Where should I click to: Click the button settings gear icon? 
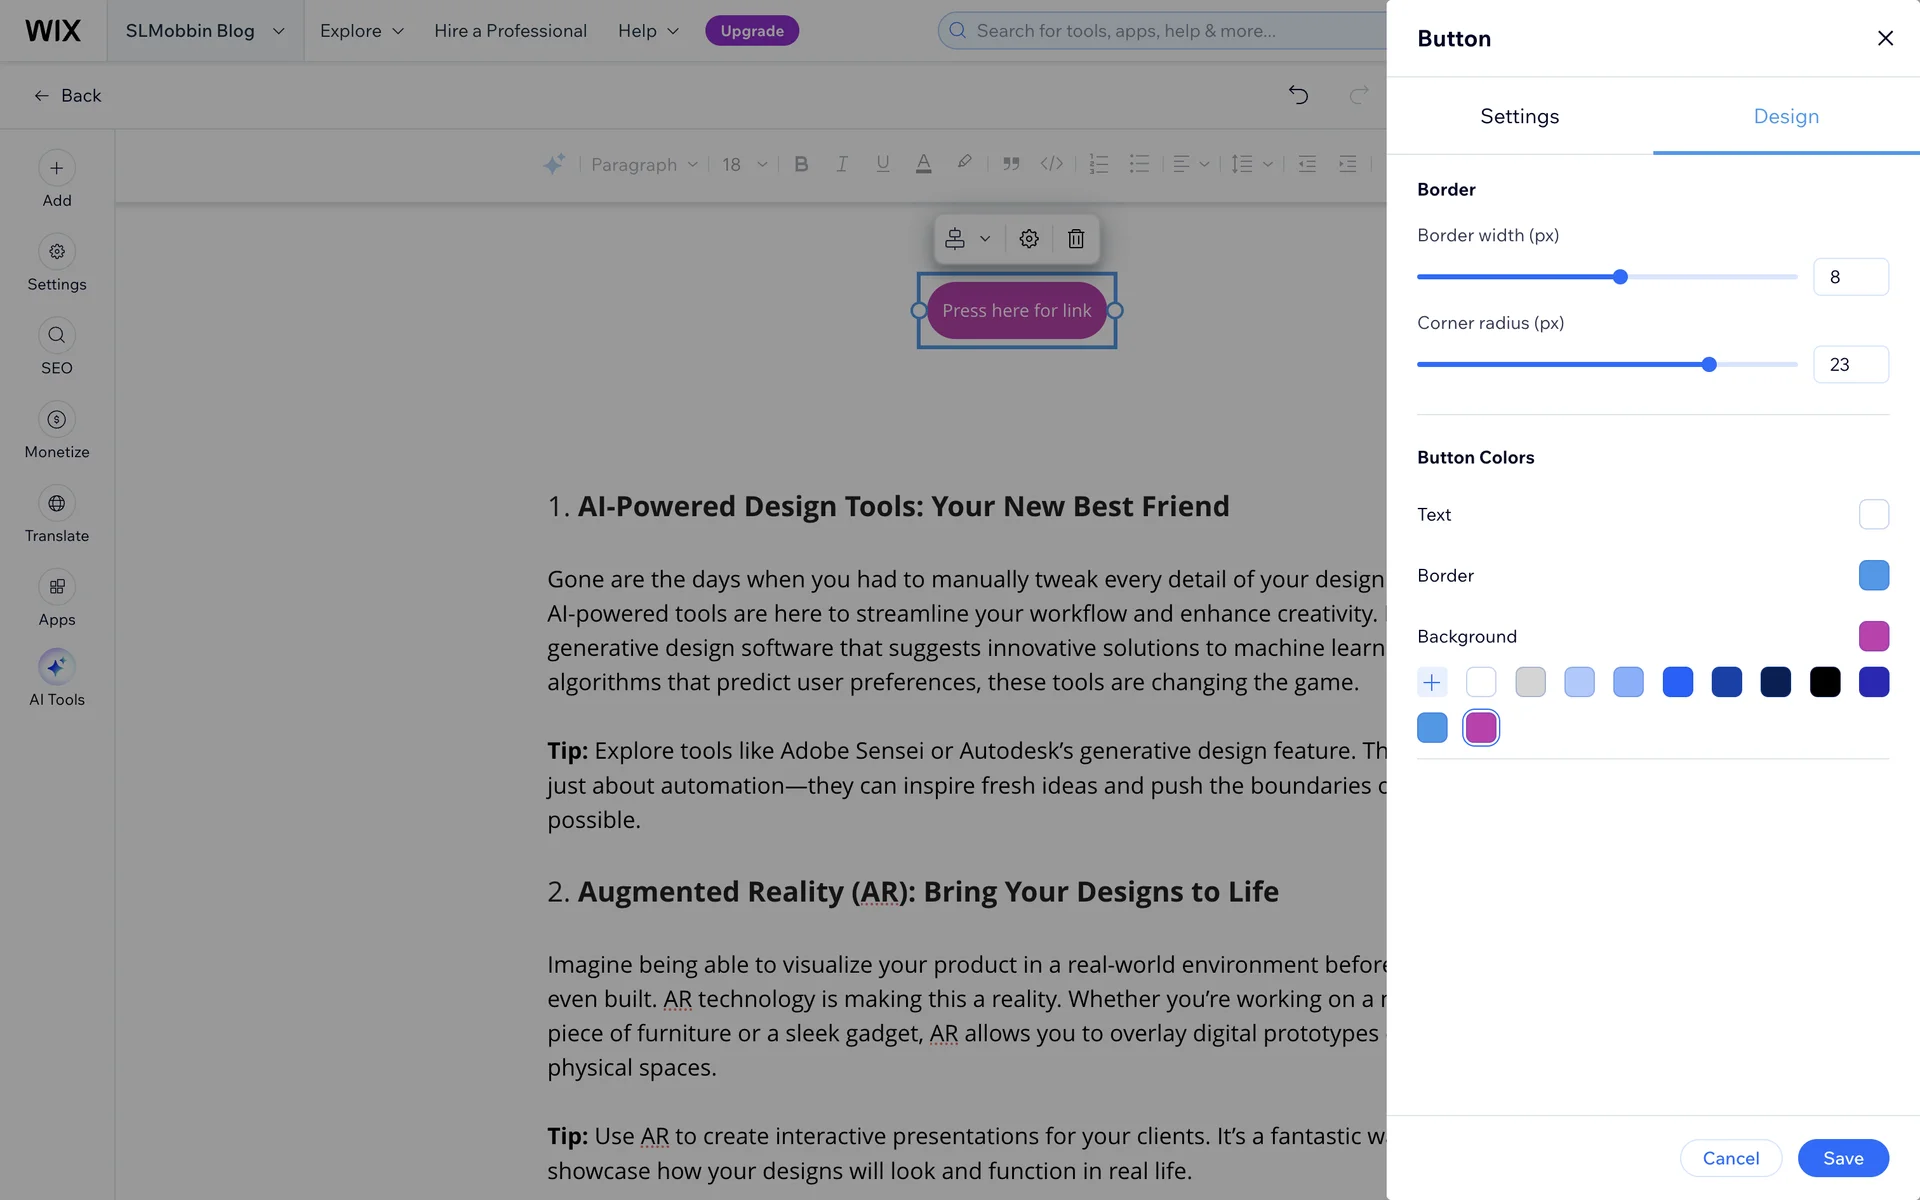pos(1029,239)
